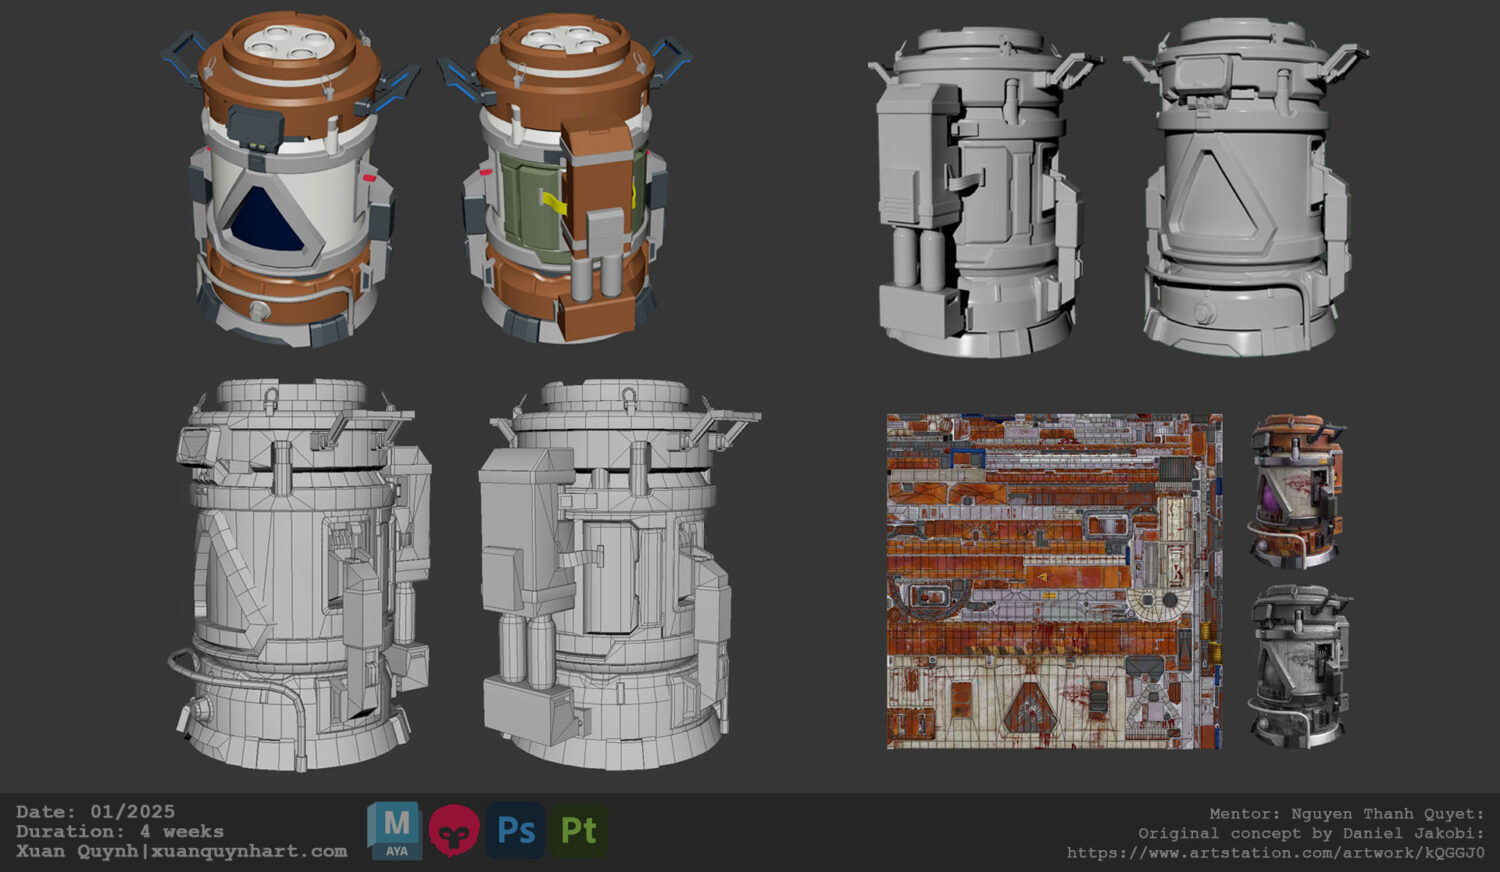
Task: Click the Autodesk Maya icon
Action: [394, 831]
